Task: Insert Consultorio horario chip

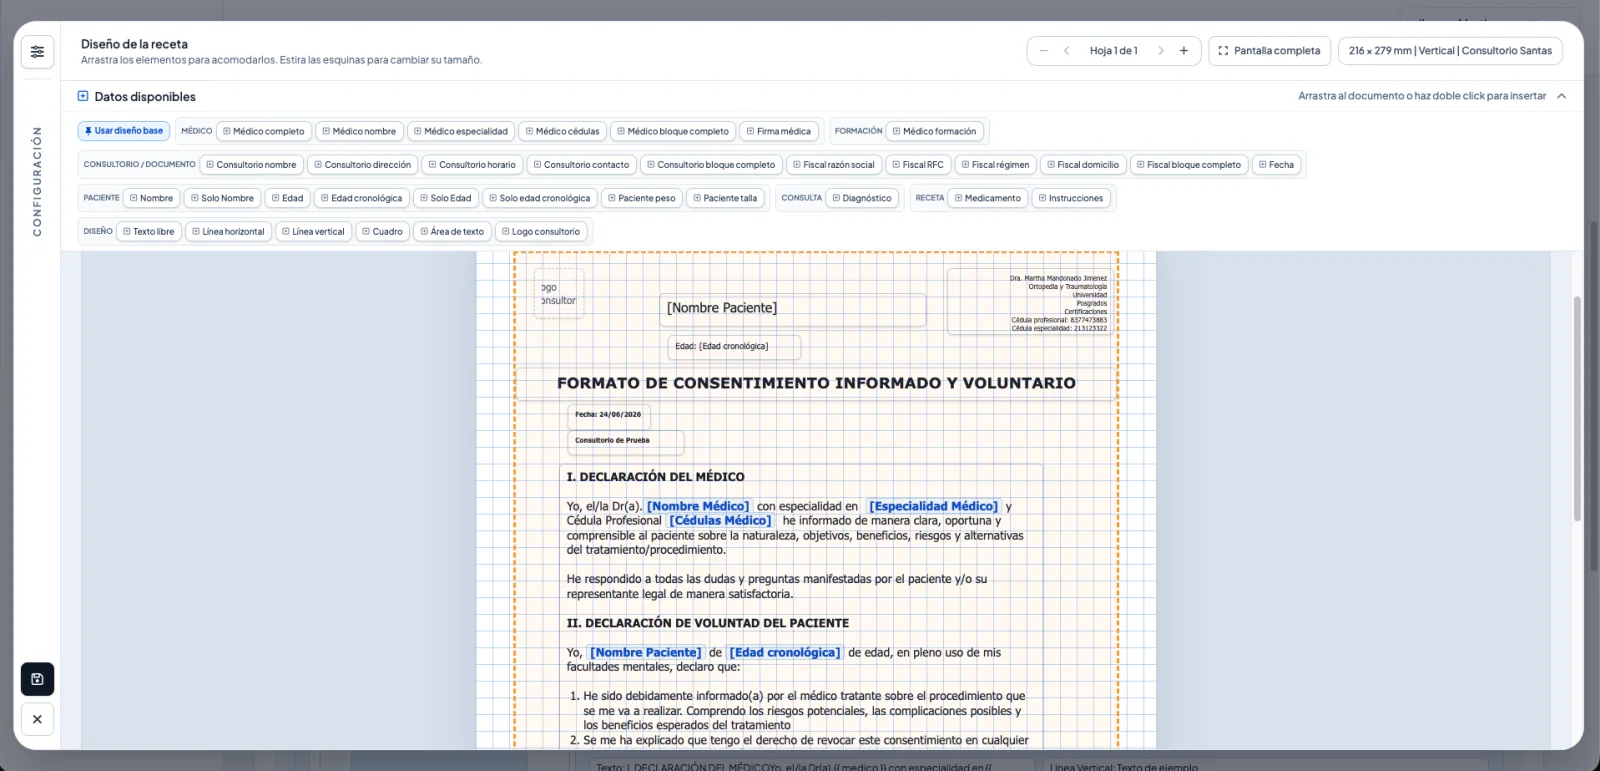Action: 472,165
